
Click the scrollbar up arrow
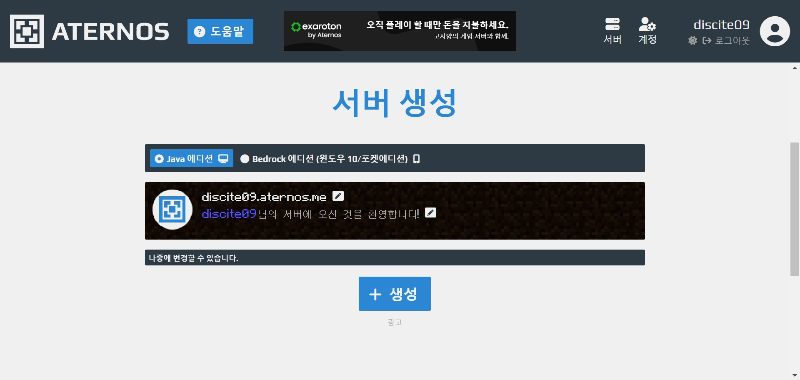(794, 67)
